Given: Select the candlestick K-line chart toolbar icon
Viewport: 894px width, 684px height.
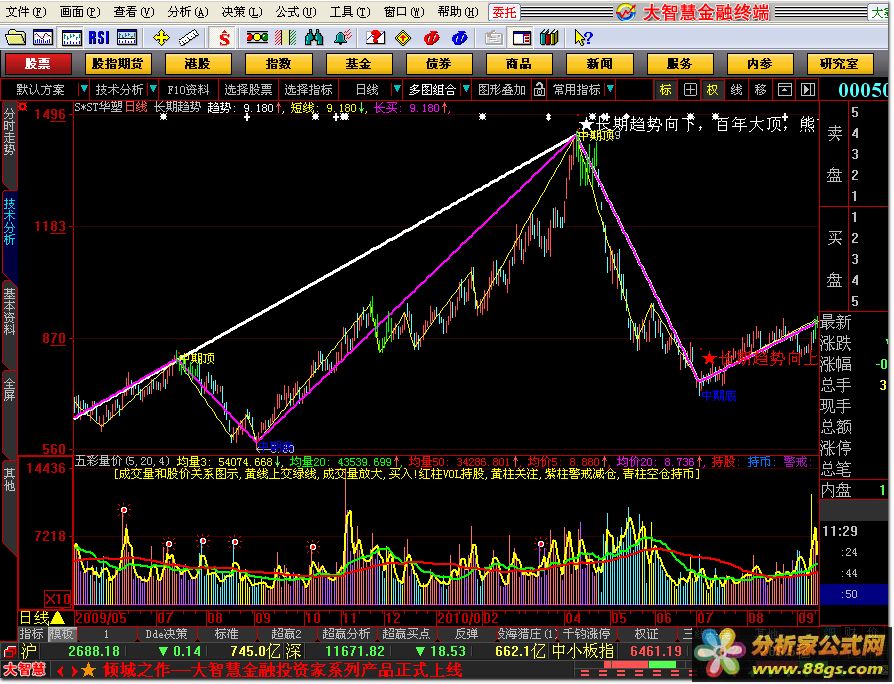Looking at the screenshot, I should [72, 38].
